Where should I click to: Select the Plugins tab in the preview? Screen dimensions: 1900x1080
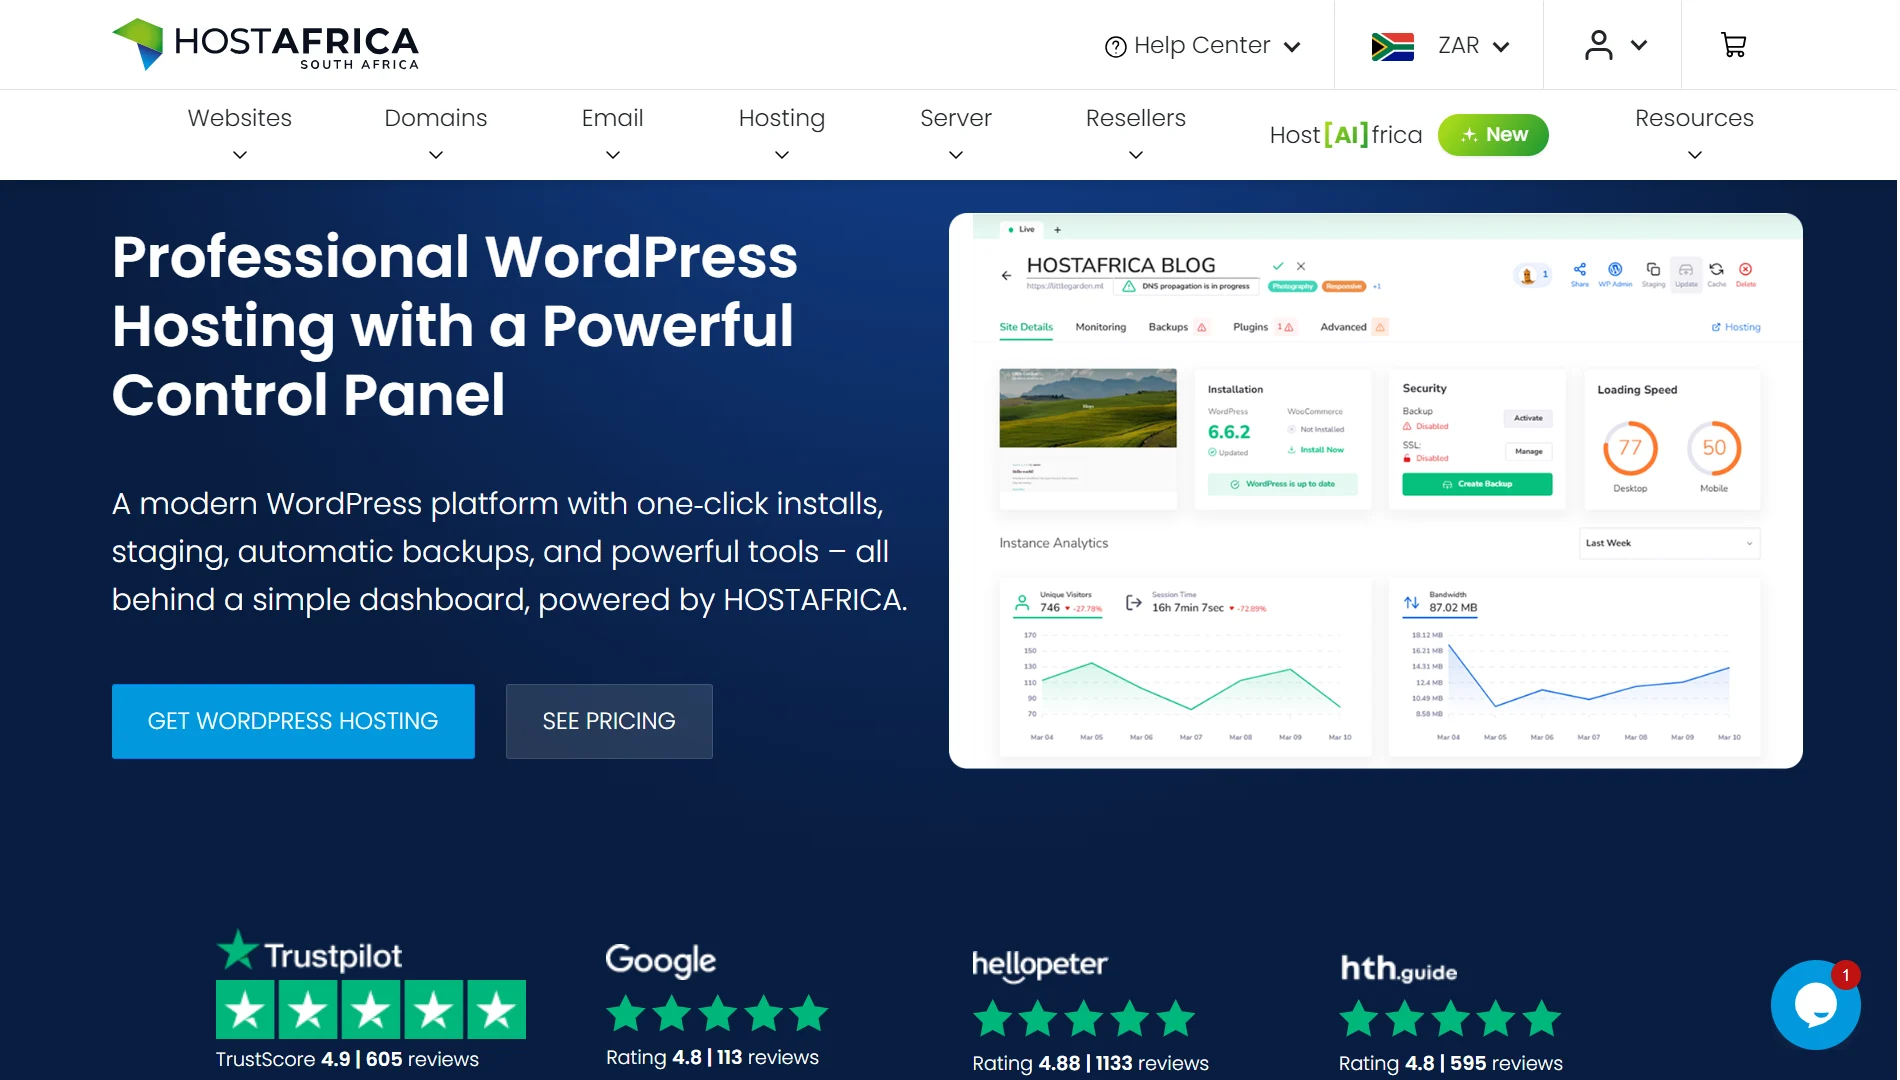[1250, 327]
